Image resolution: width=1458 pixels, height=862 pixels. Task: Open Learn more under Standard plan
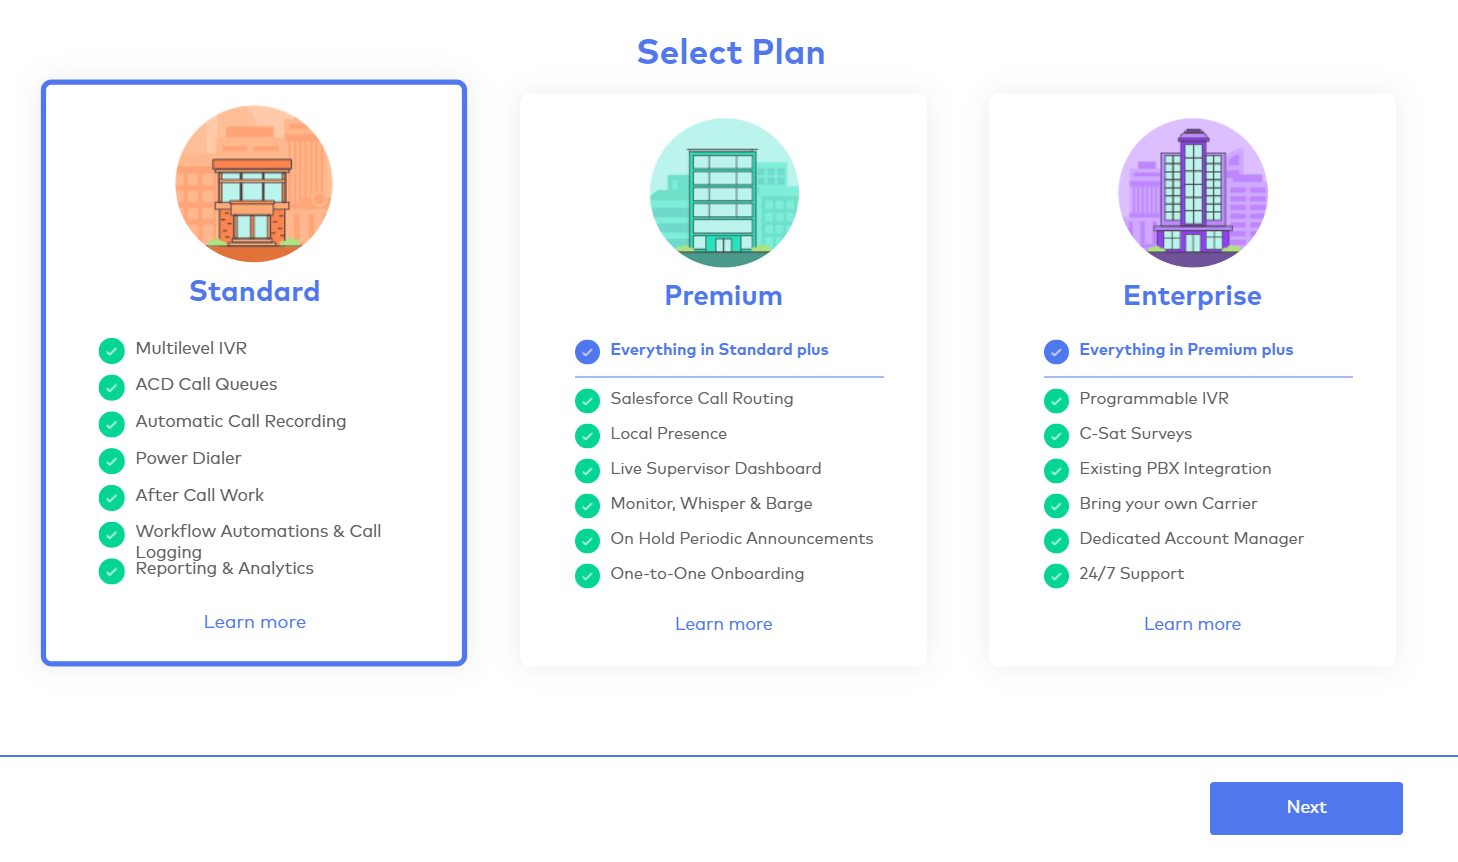(x=255, y=622)
